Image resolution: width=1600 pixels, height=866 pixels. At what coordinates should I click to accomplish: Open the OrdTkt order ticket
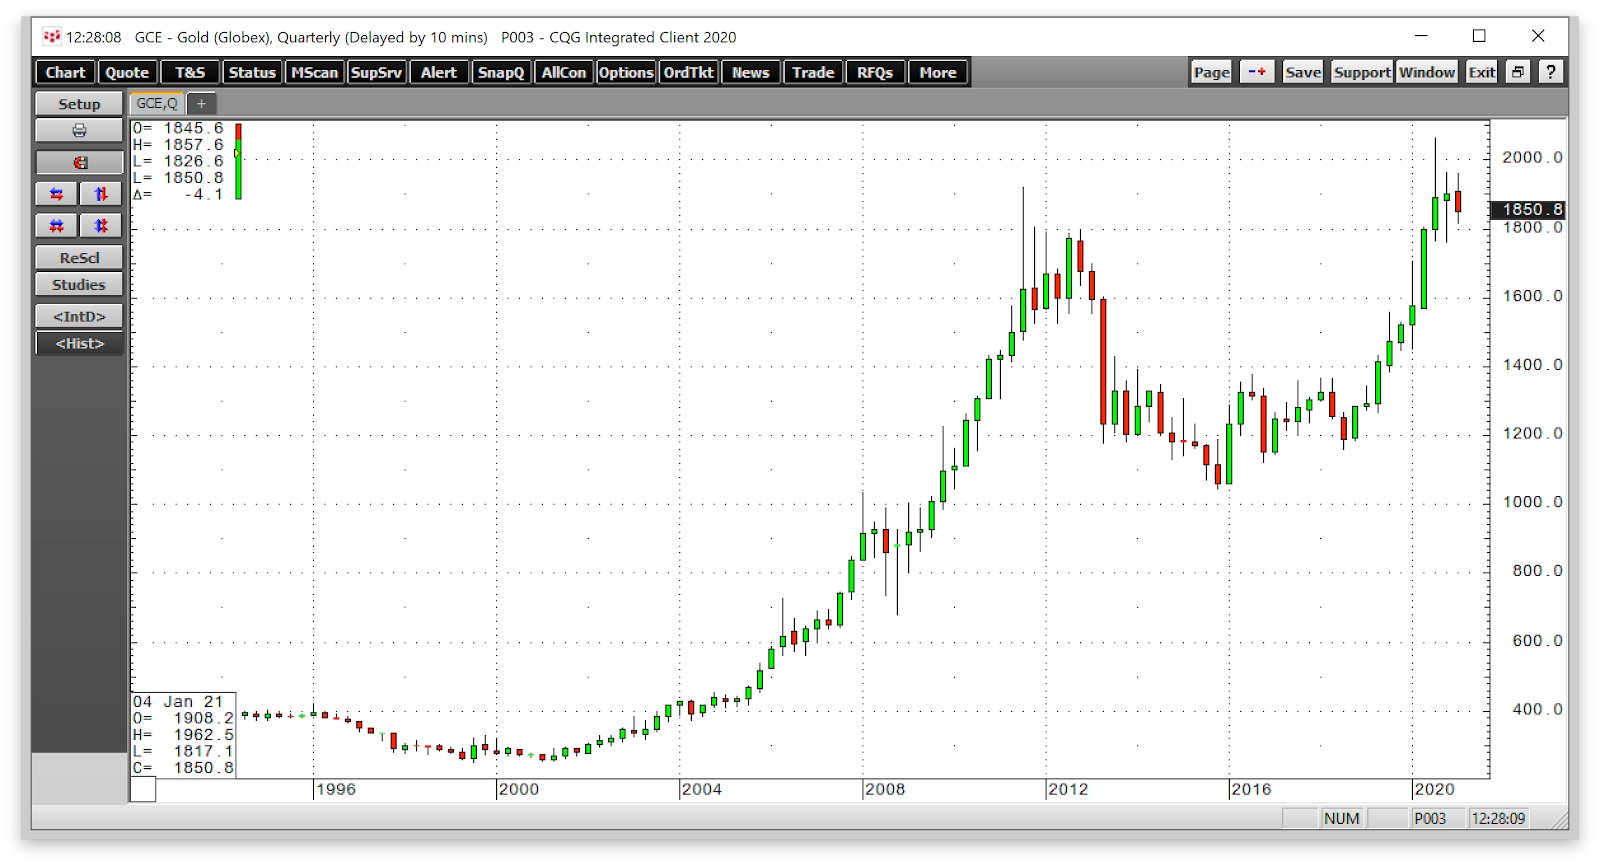(x=689, y=72)
